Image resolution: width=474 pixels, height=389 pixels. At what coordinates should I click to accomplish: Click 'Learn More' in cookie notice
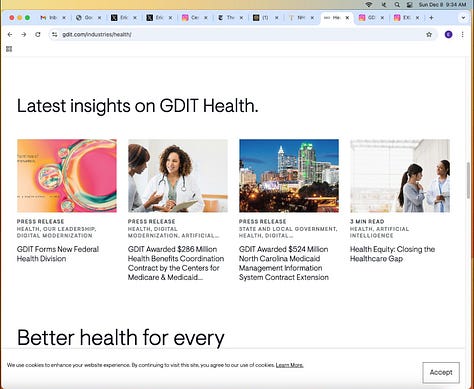[289, 365]
